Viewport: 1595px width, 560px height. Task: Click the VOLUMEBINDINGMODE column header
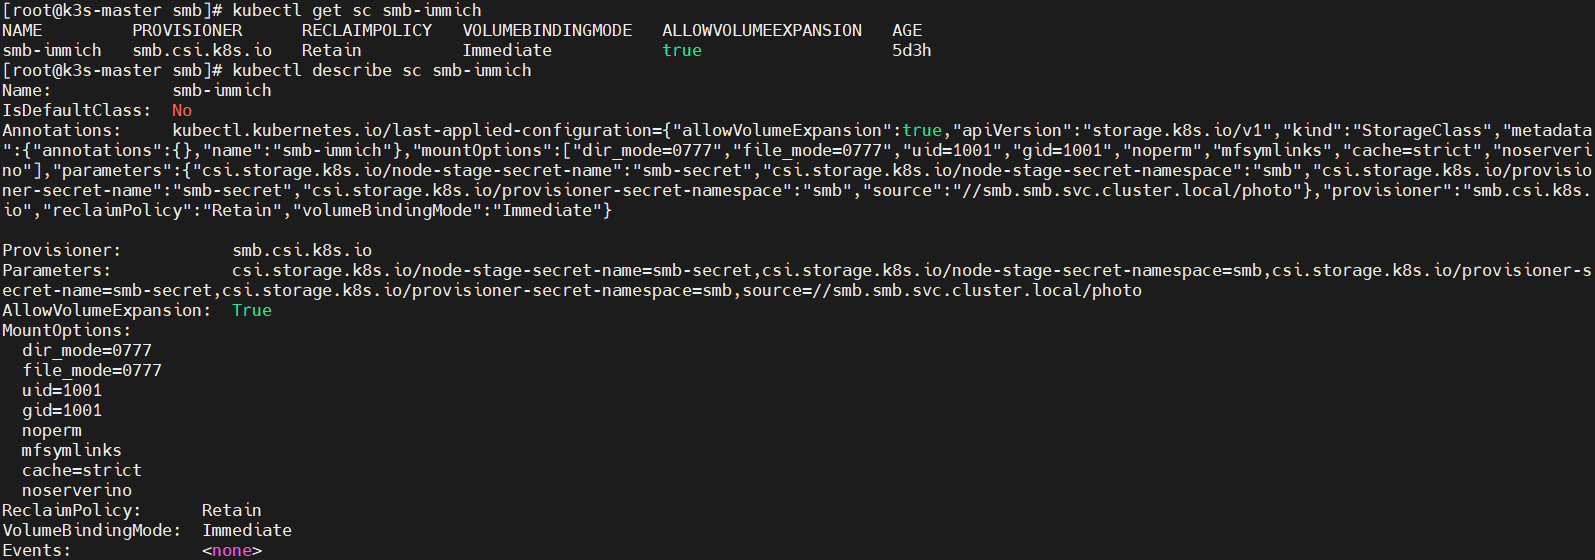point(546,30)
